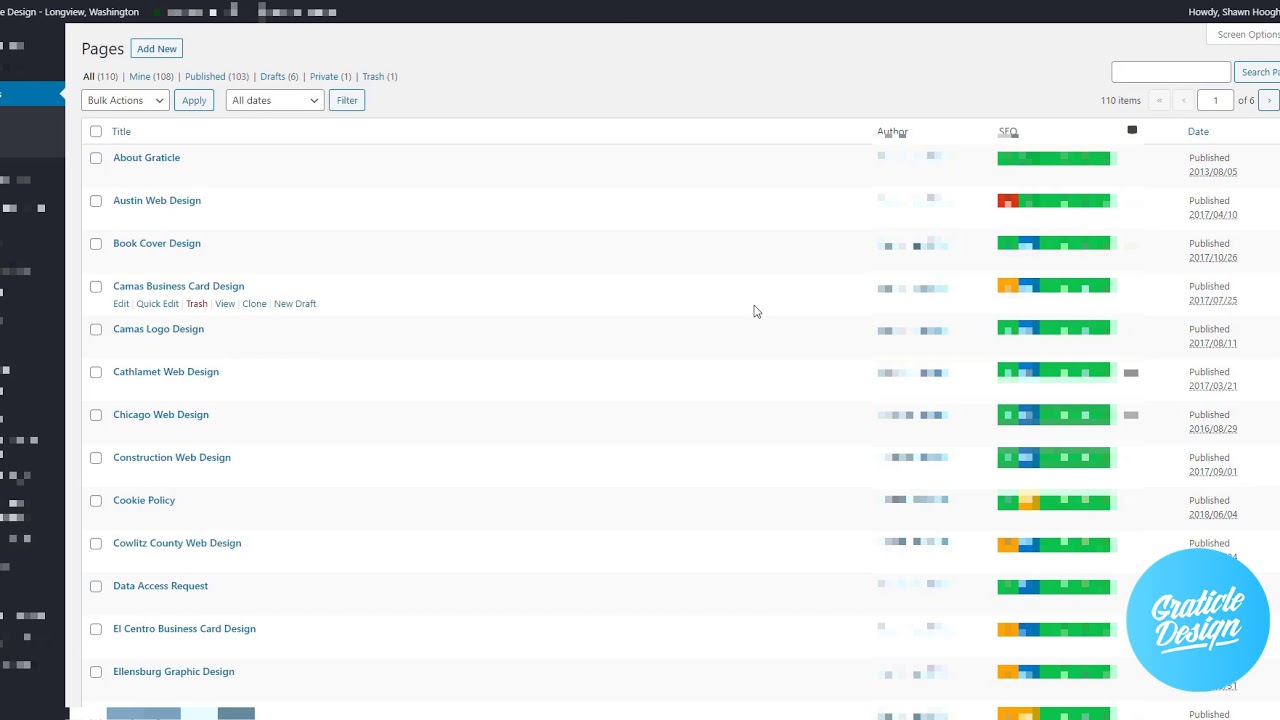This screenshot has height=720, width=1280.
Task: Open the Austin Web Design page
Action: [x=157, y=201]
